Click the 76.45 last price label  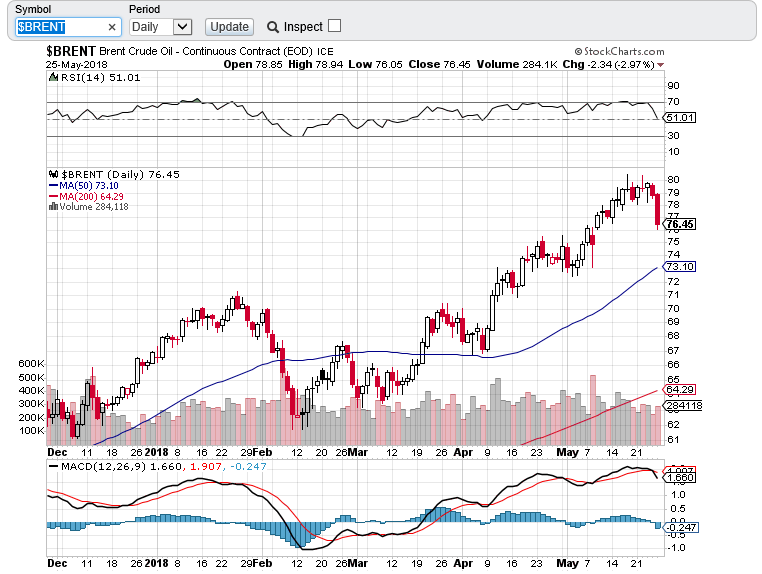680,224
